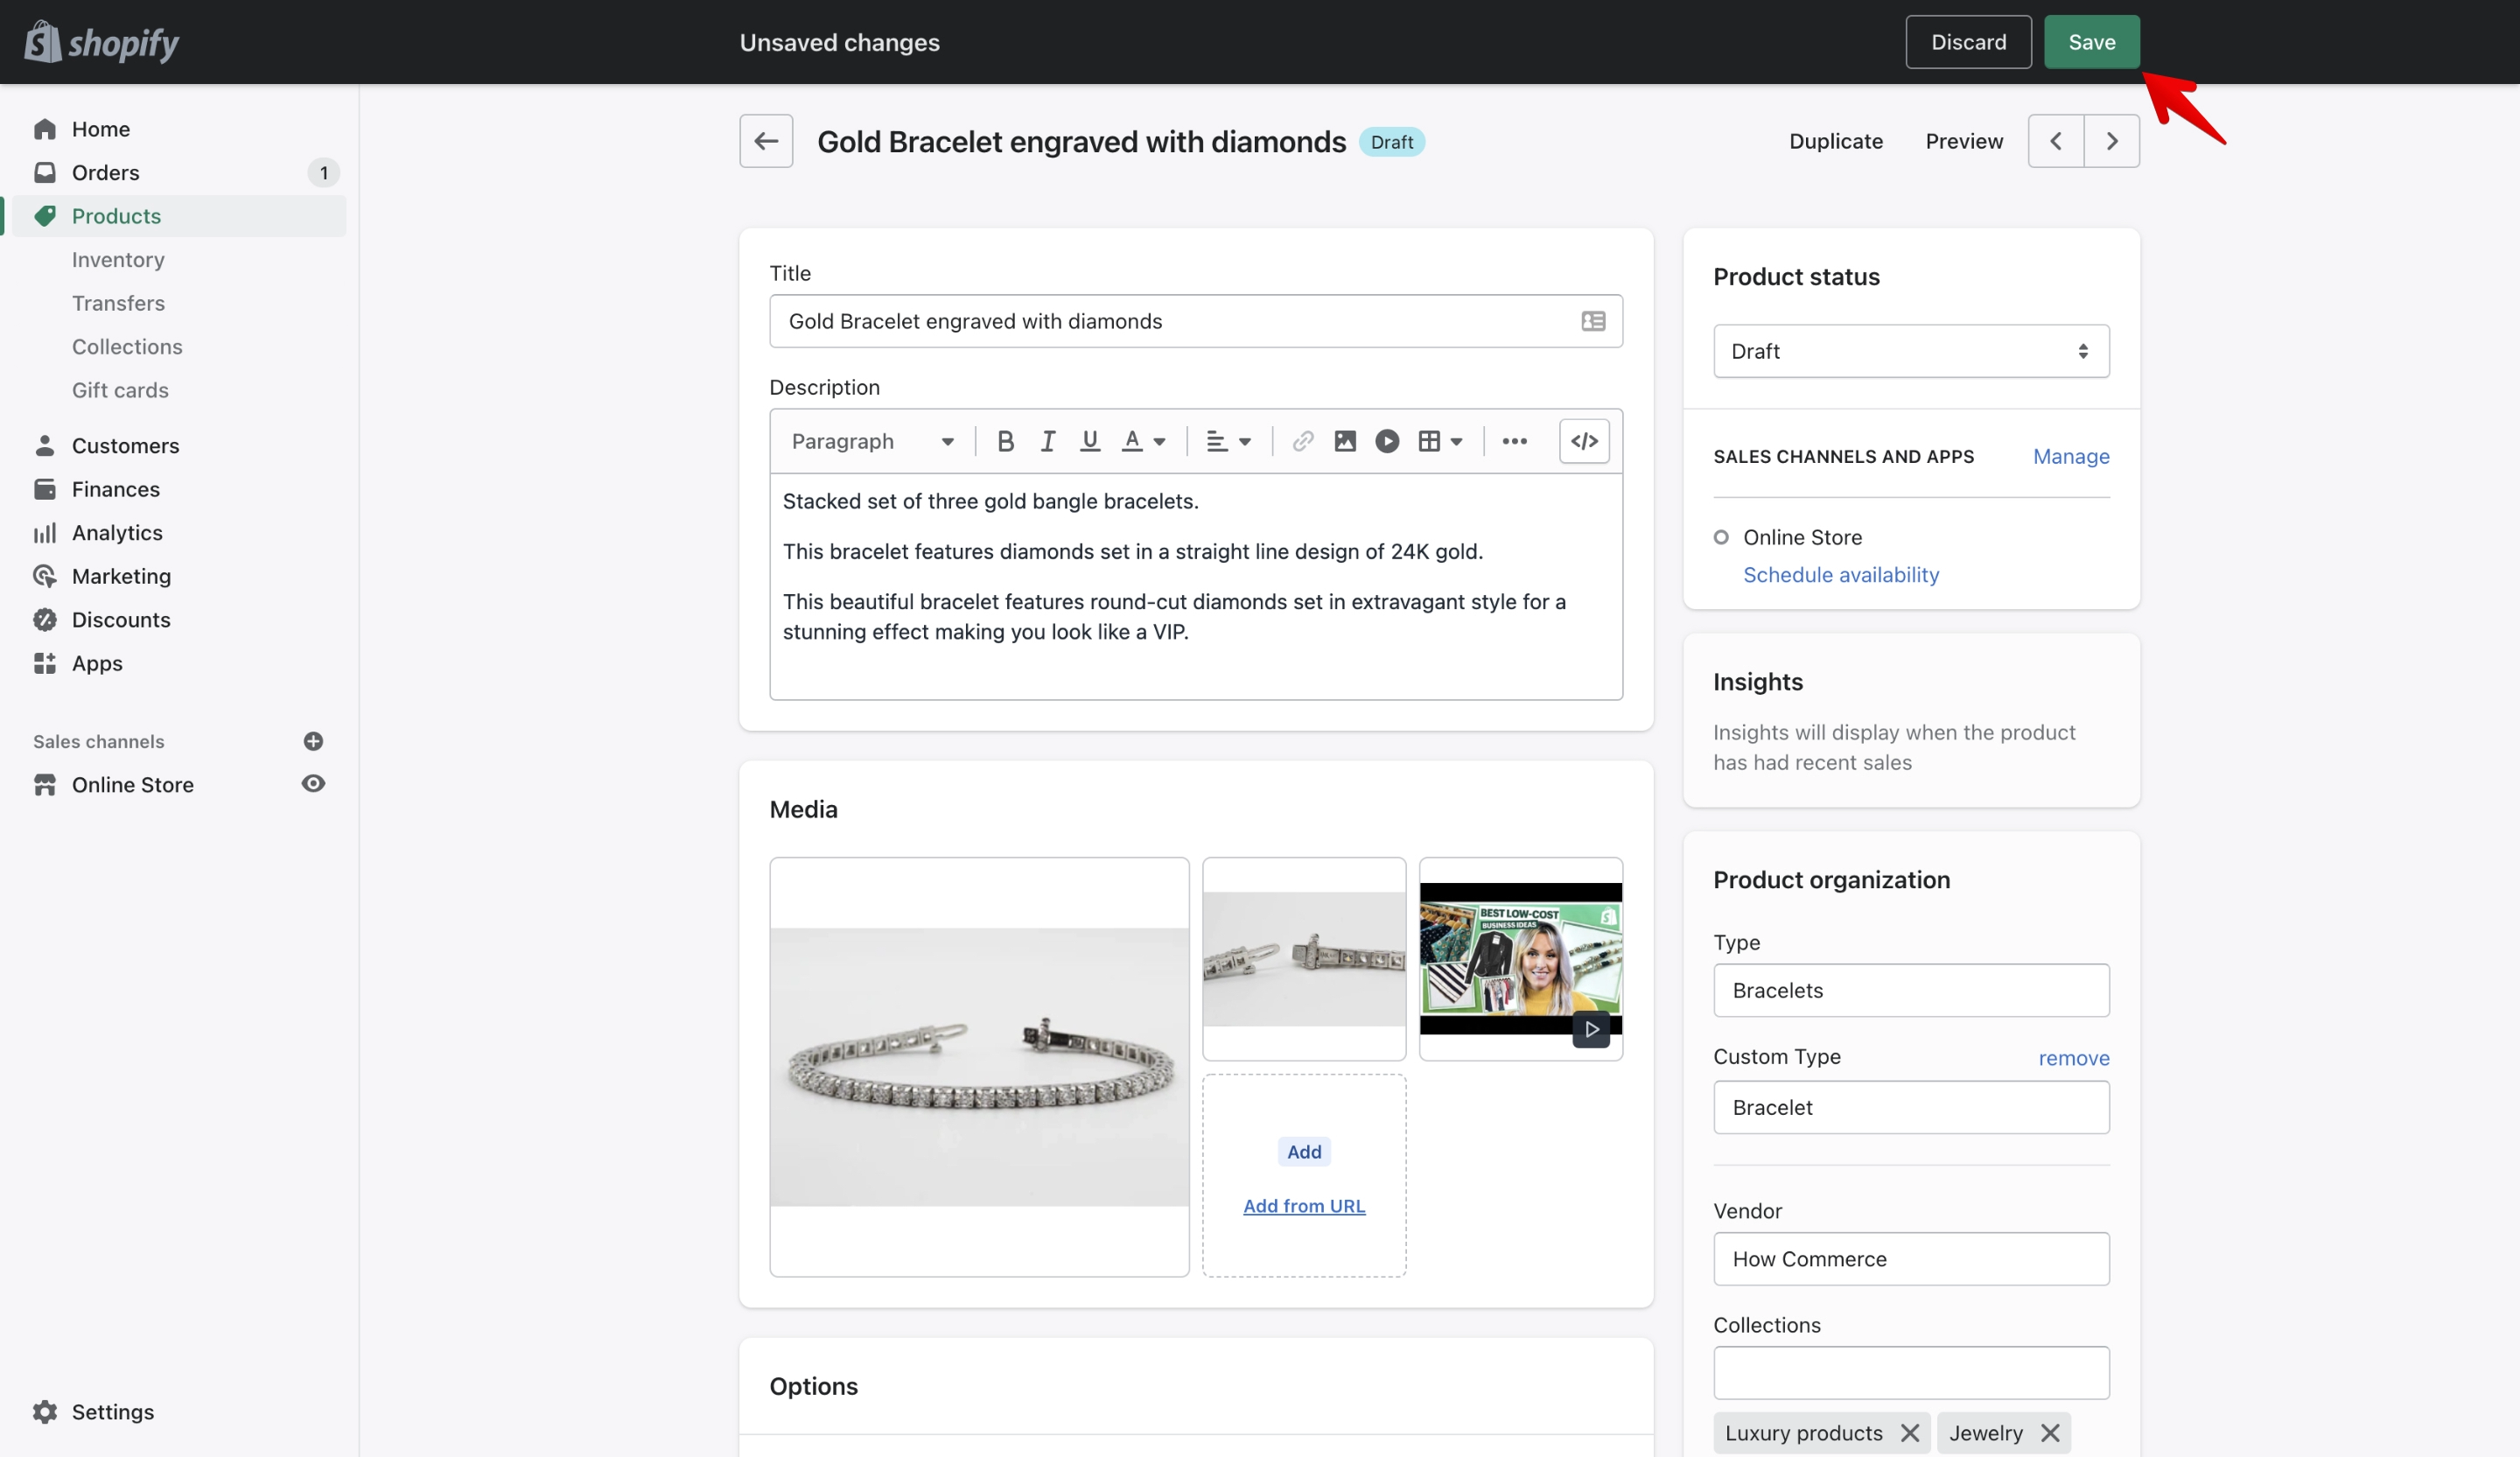Open Collections submenu item
This screenshot has width=2520, height=1457.
pyautogui.click(x=127, y=346)
